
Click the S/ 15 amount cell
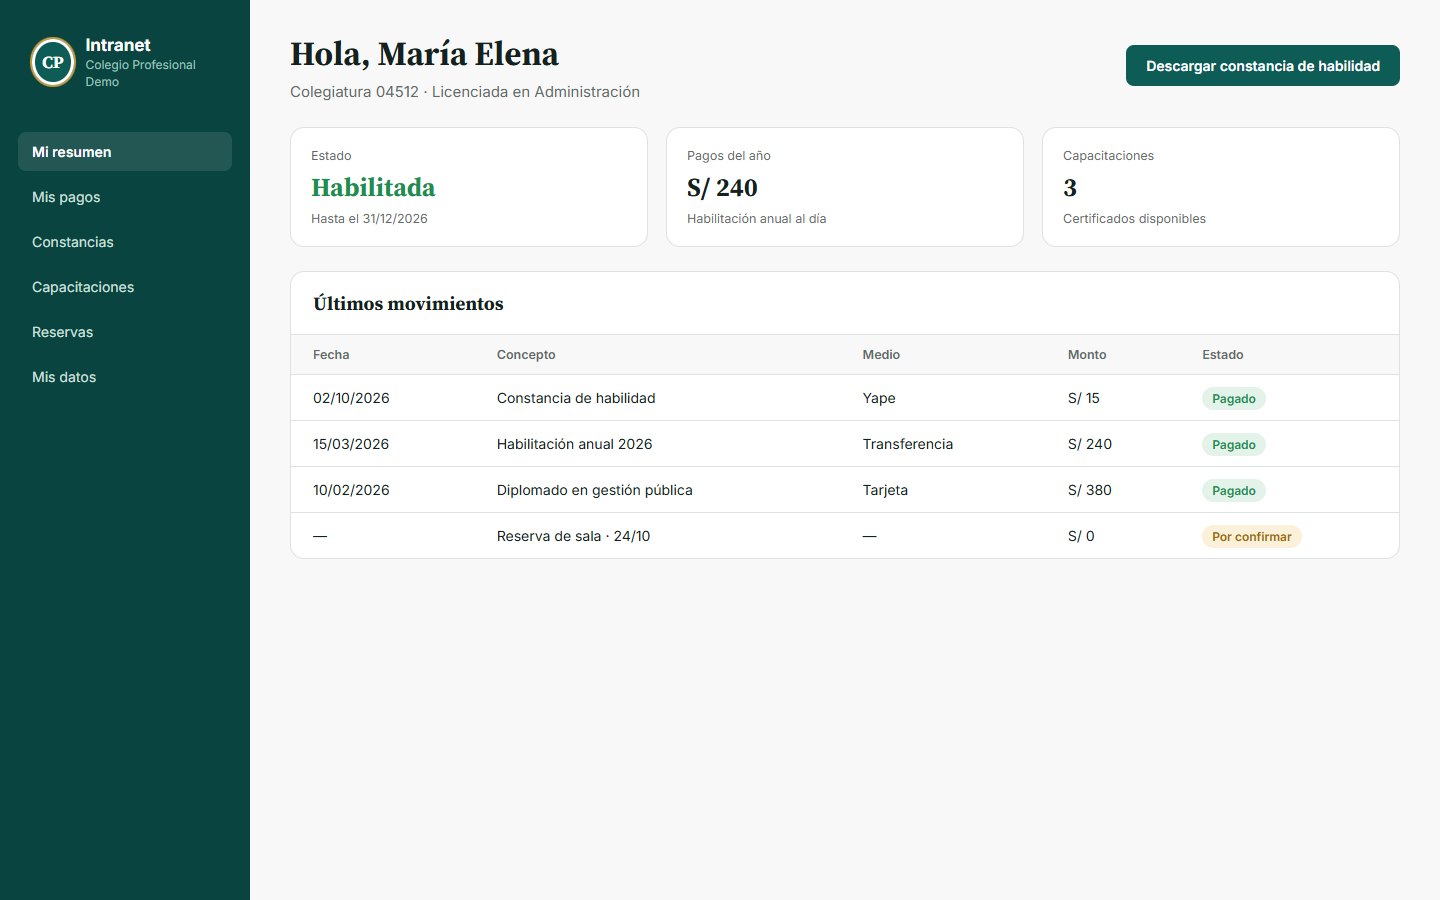click(x=1084, y=398)
